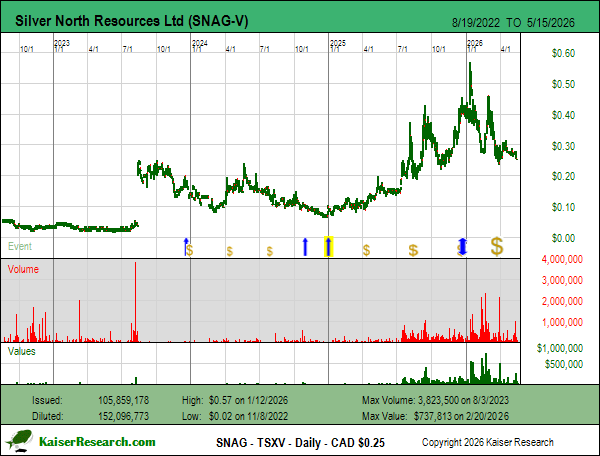Image resolution: width=600 pixels, height=456 pixels.
Task: Click the Issued shares value 105,859,178
Action: pos(123,401)
